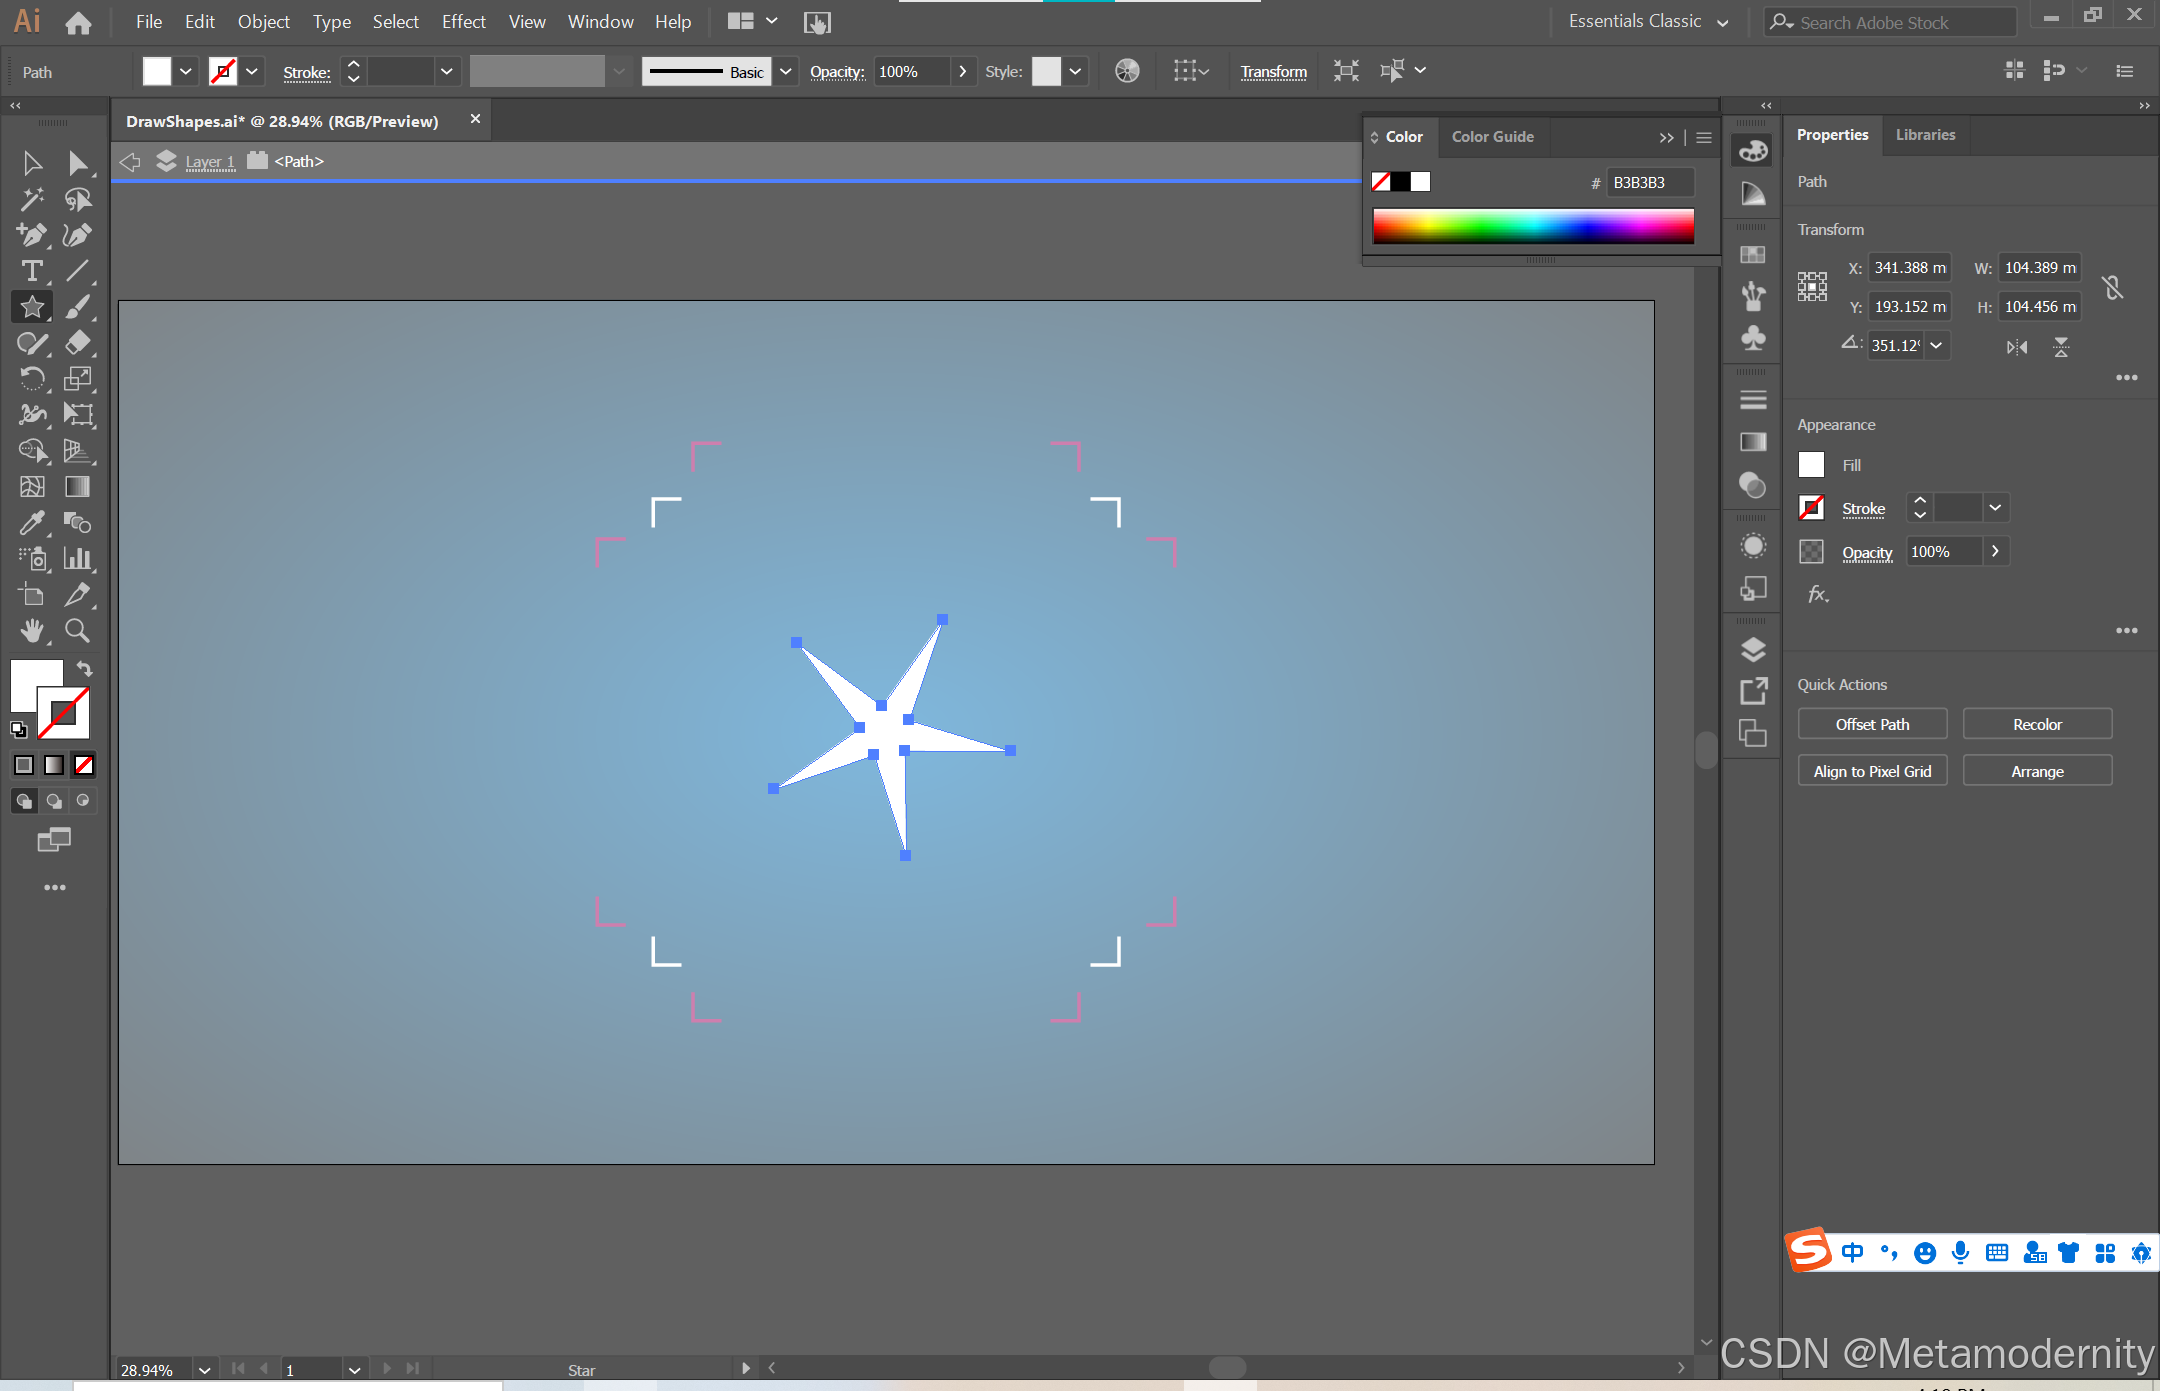Image resolution: width=2160 pixels, height=1391 pixels.
Task: Select the Type tool
Action: (x=31, y=271)
